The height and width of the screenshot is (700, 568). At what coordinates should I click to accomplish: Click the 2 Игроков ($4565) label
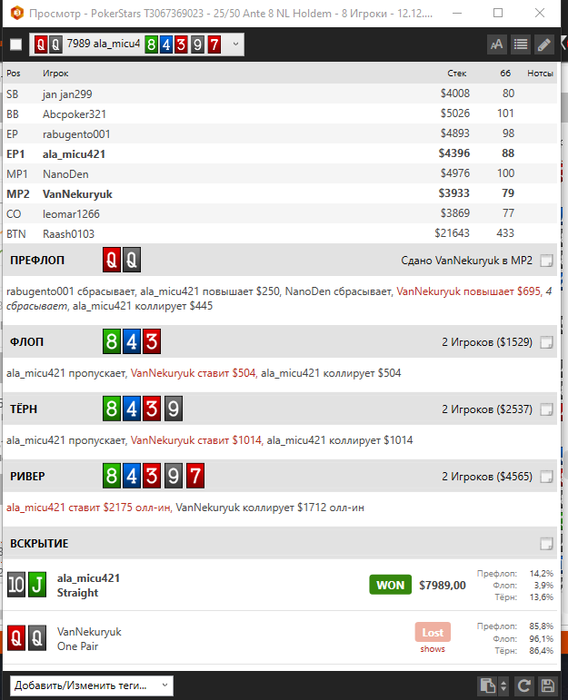tap(487, 477)
